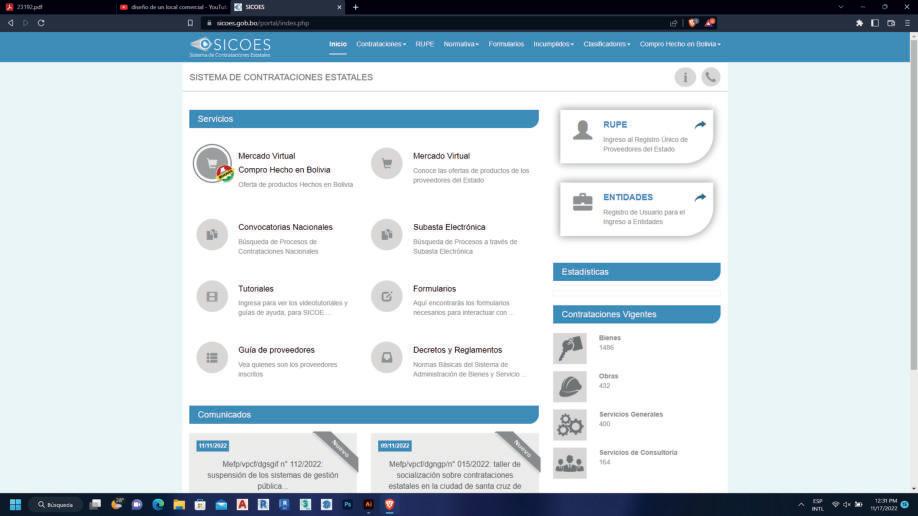Expand the Clasificadores dropdown menu
This screenshot has width=918, height=516.
click(x=607, y=44)
